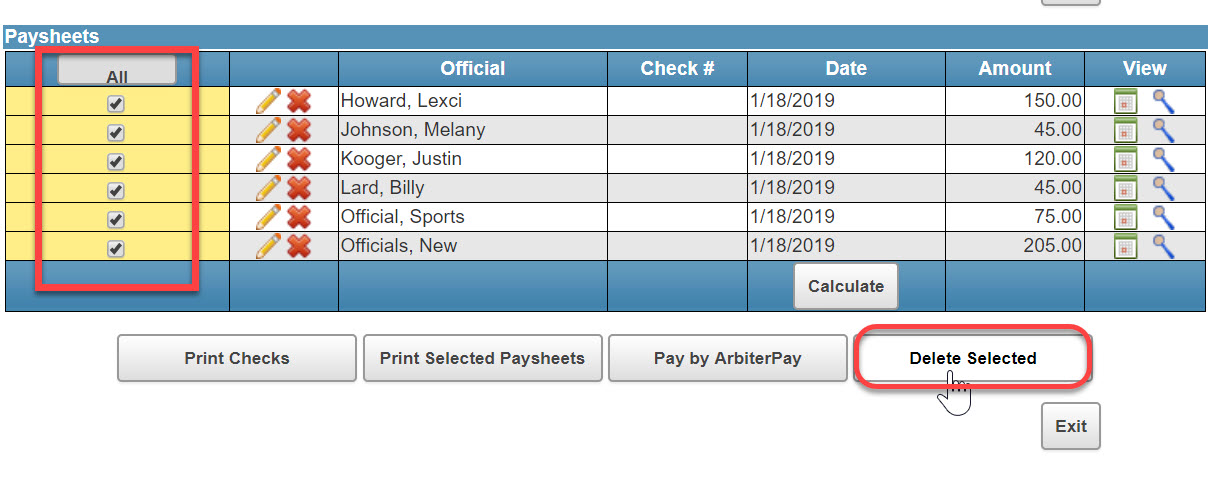Toggle checkbox for Johnson, Melany row
Screen dimensions: 1232x491
coord(116,132)
